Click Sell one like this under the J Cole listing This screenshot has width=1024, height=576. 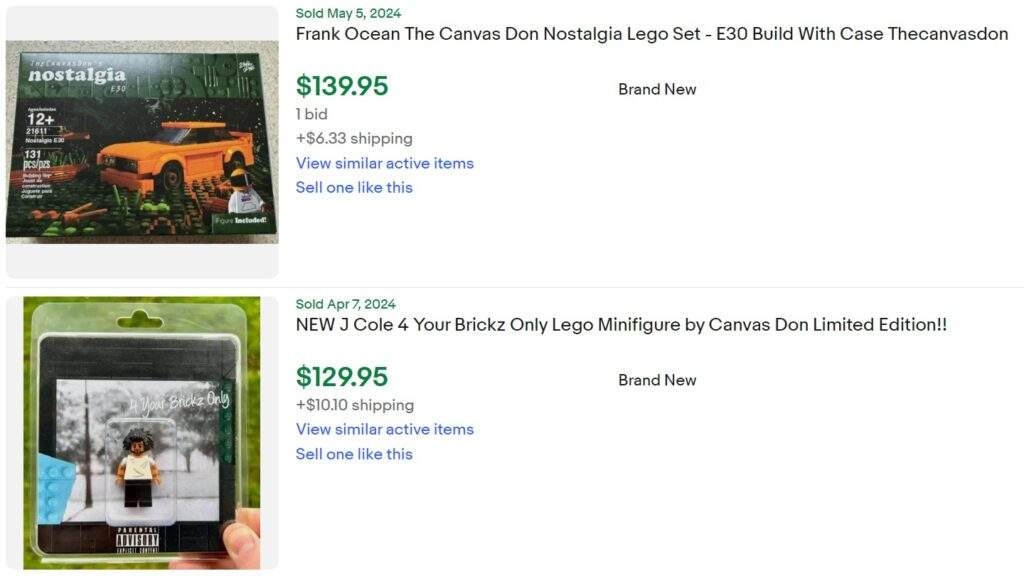click(x=354, y=454)
